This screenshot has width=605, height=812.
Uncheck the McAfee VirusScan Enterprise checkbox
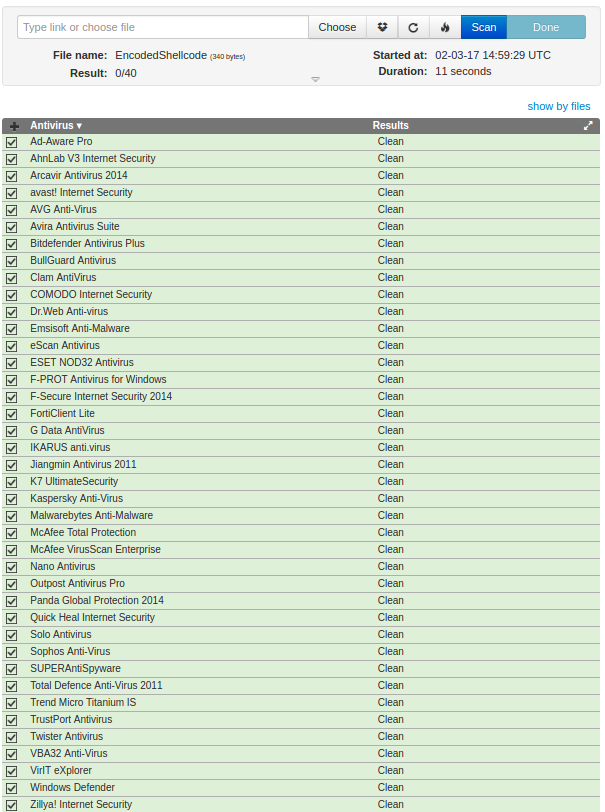(x=12, y=550)
